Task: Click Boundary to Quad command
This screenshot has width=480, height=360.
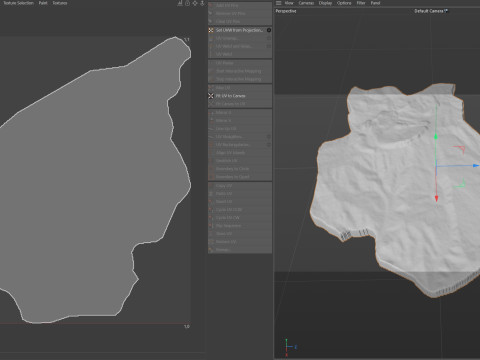Action: (x=240, y=177)
